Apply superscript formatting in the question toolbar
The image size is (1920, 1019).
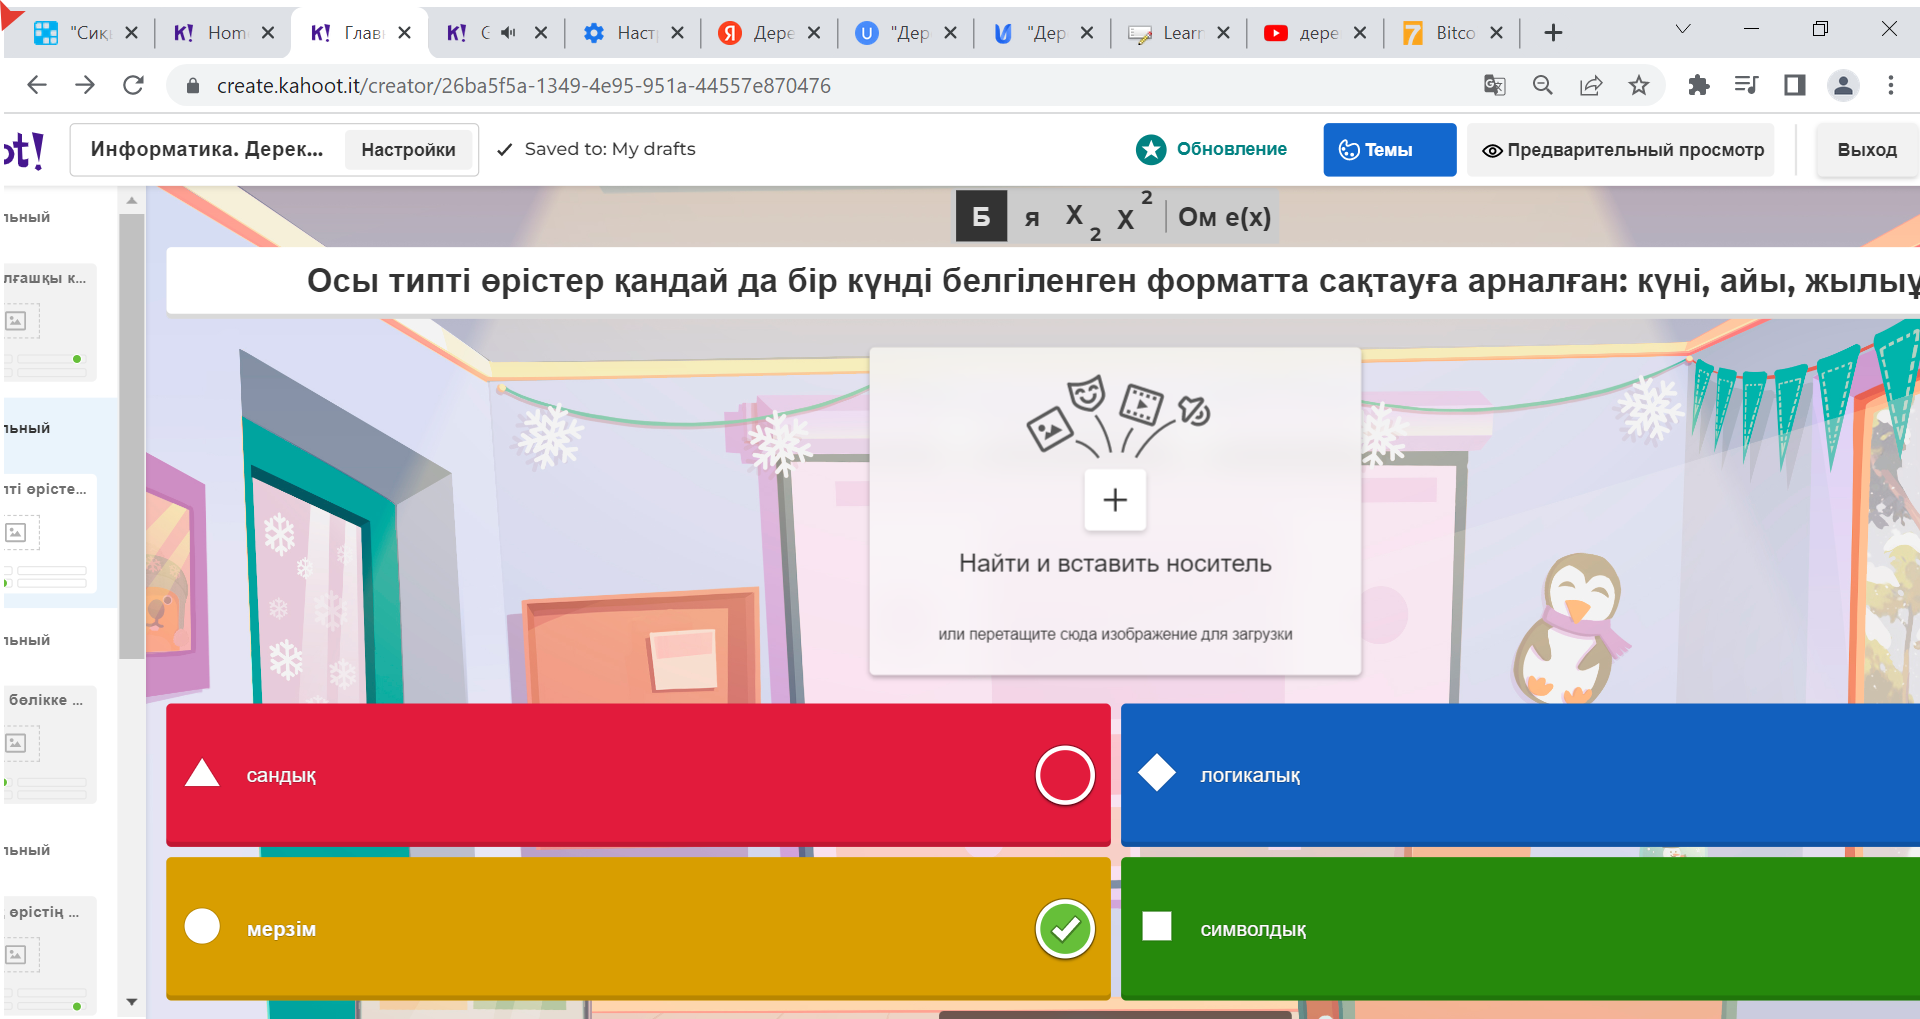click(x=1135, y=213)
